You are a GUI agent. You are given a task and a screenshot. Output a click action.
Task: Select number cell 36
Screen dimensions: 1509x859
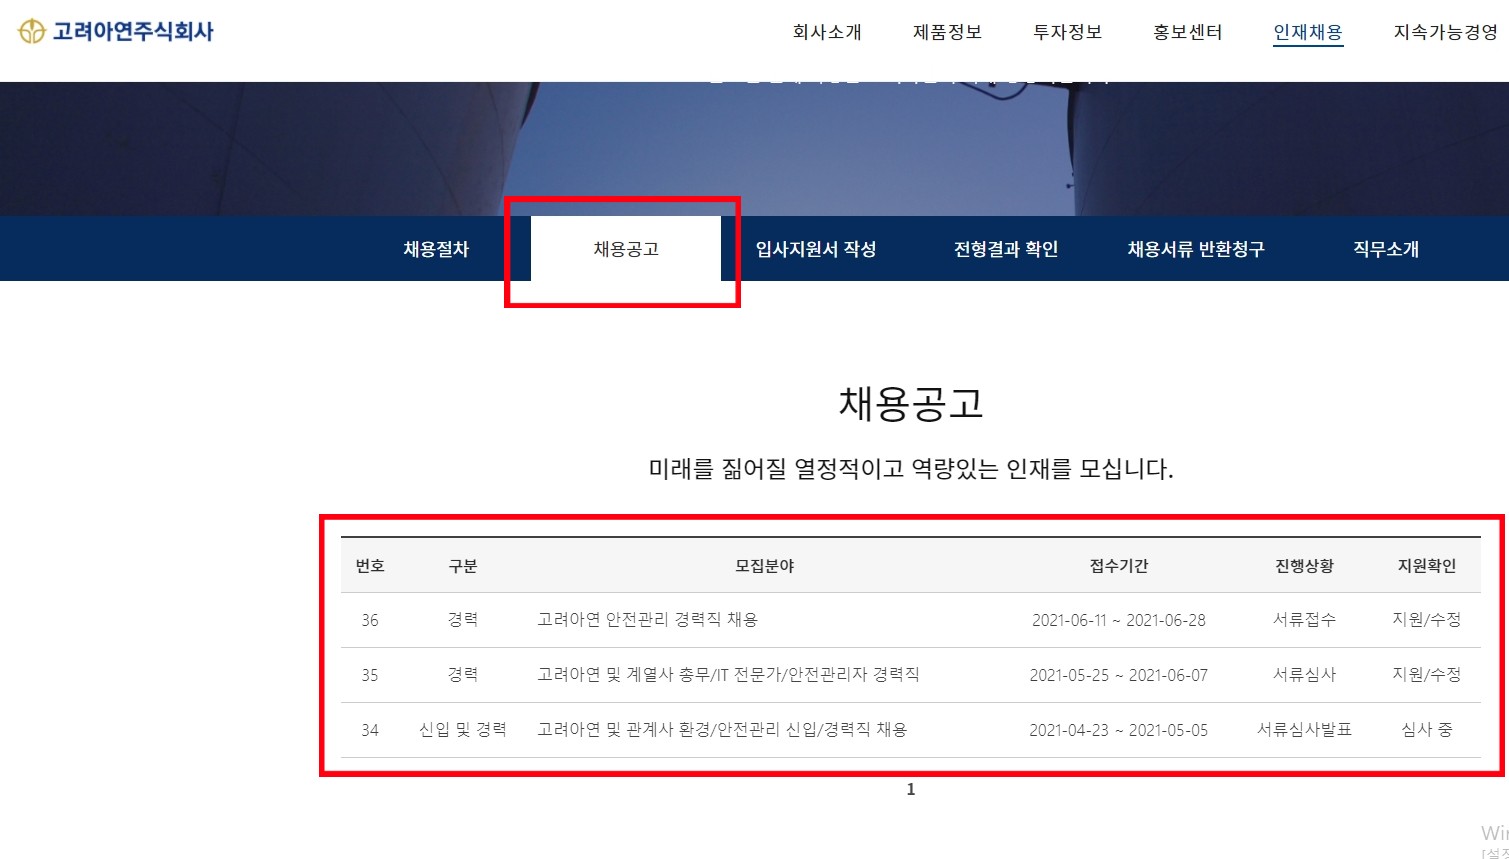coord(370,620)
